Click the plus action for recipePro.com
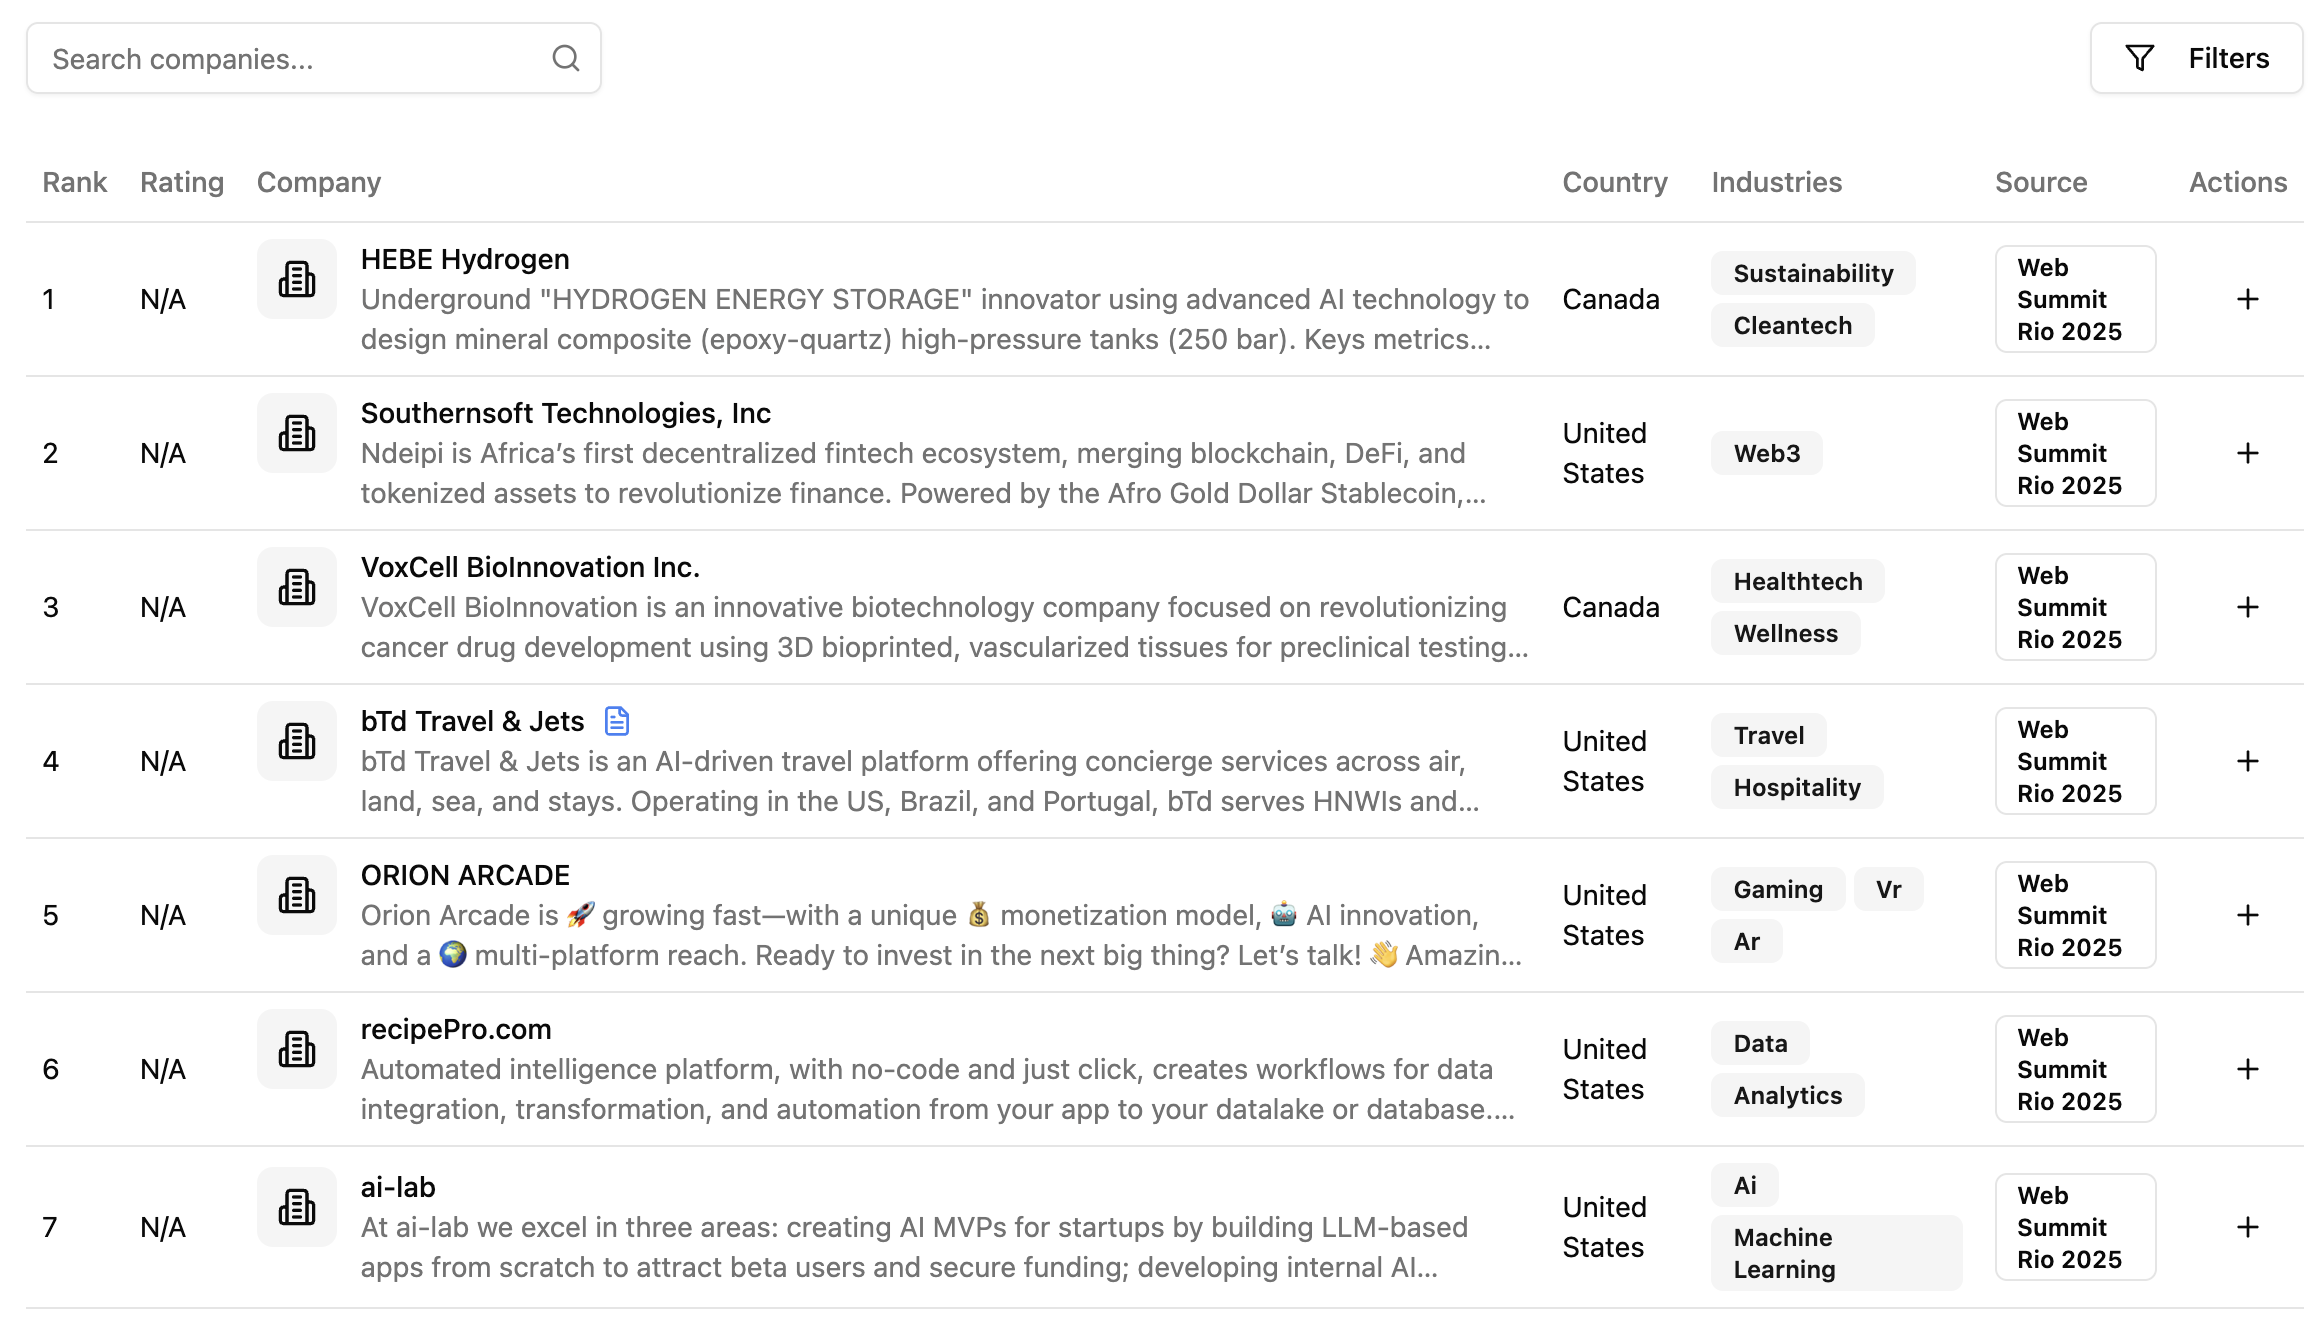2321x1318 pixels. [x=2248, y=1068]
